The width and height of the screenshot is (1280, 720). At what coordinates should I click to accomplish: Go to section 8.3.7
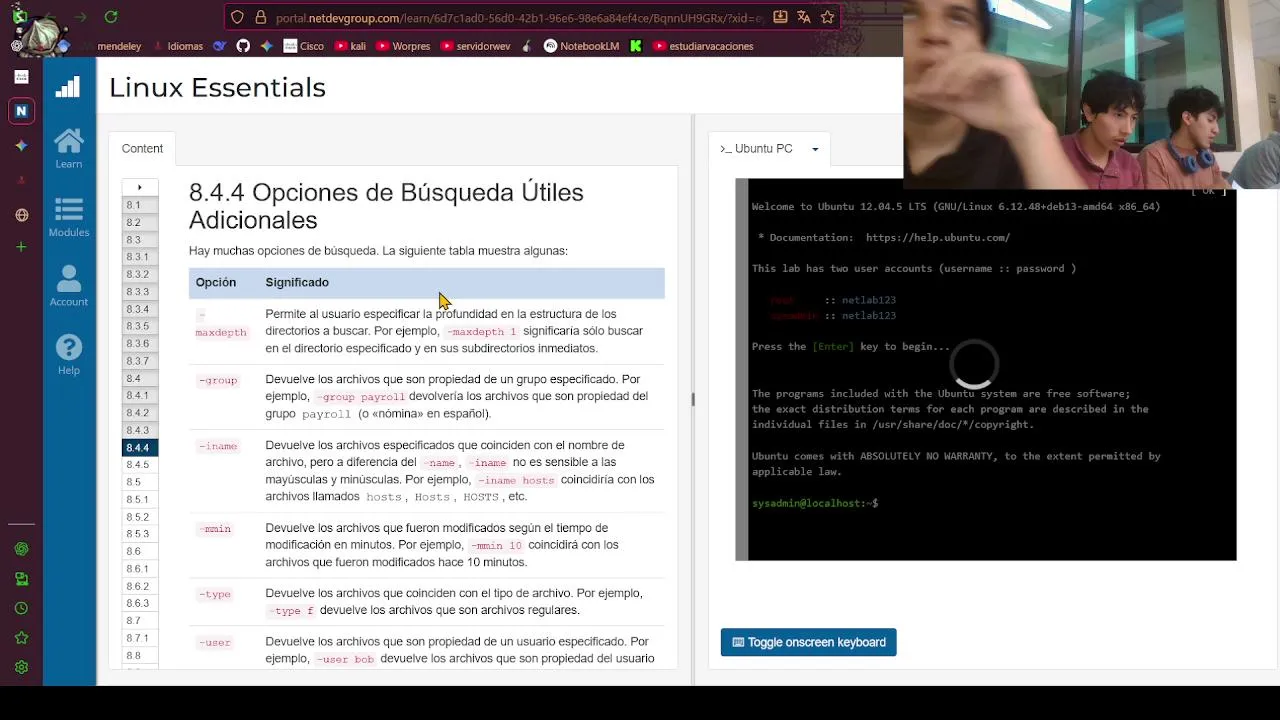140,361
